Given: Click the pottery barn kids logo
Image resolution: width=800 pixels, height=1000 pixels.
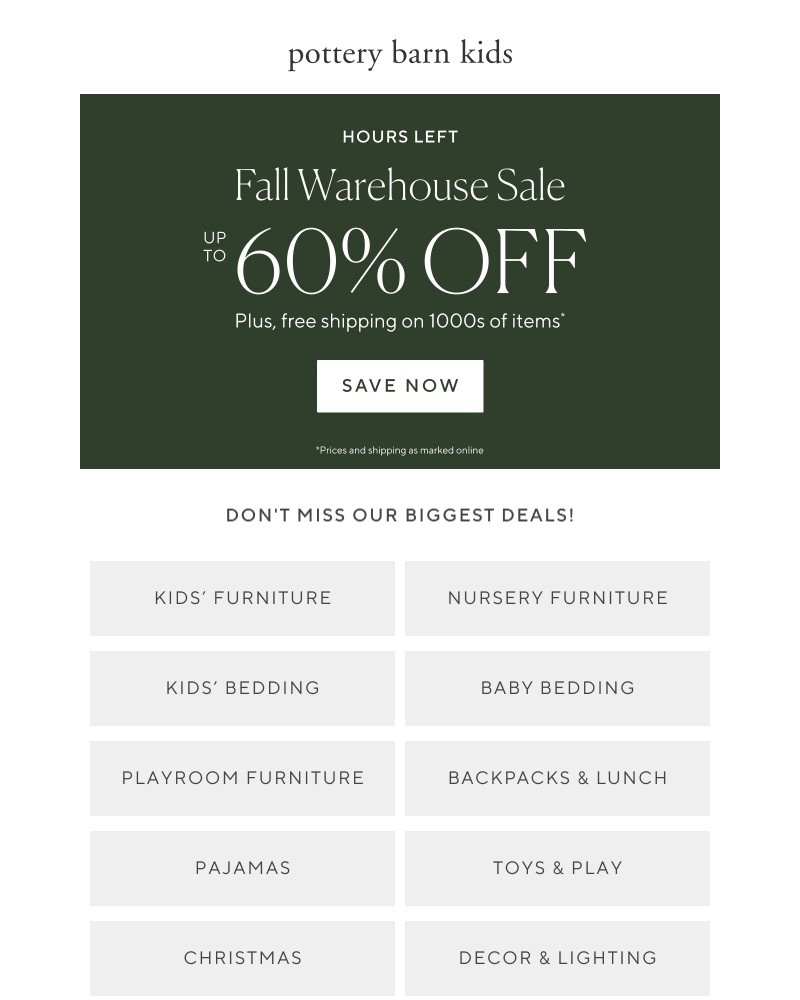Looking at the screenshot, I should (400, 53).
